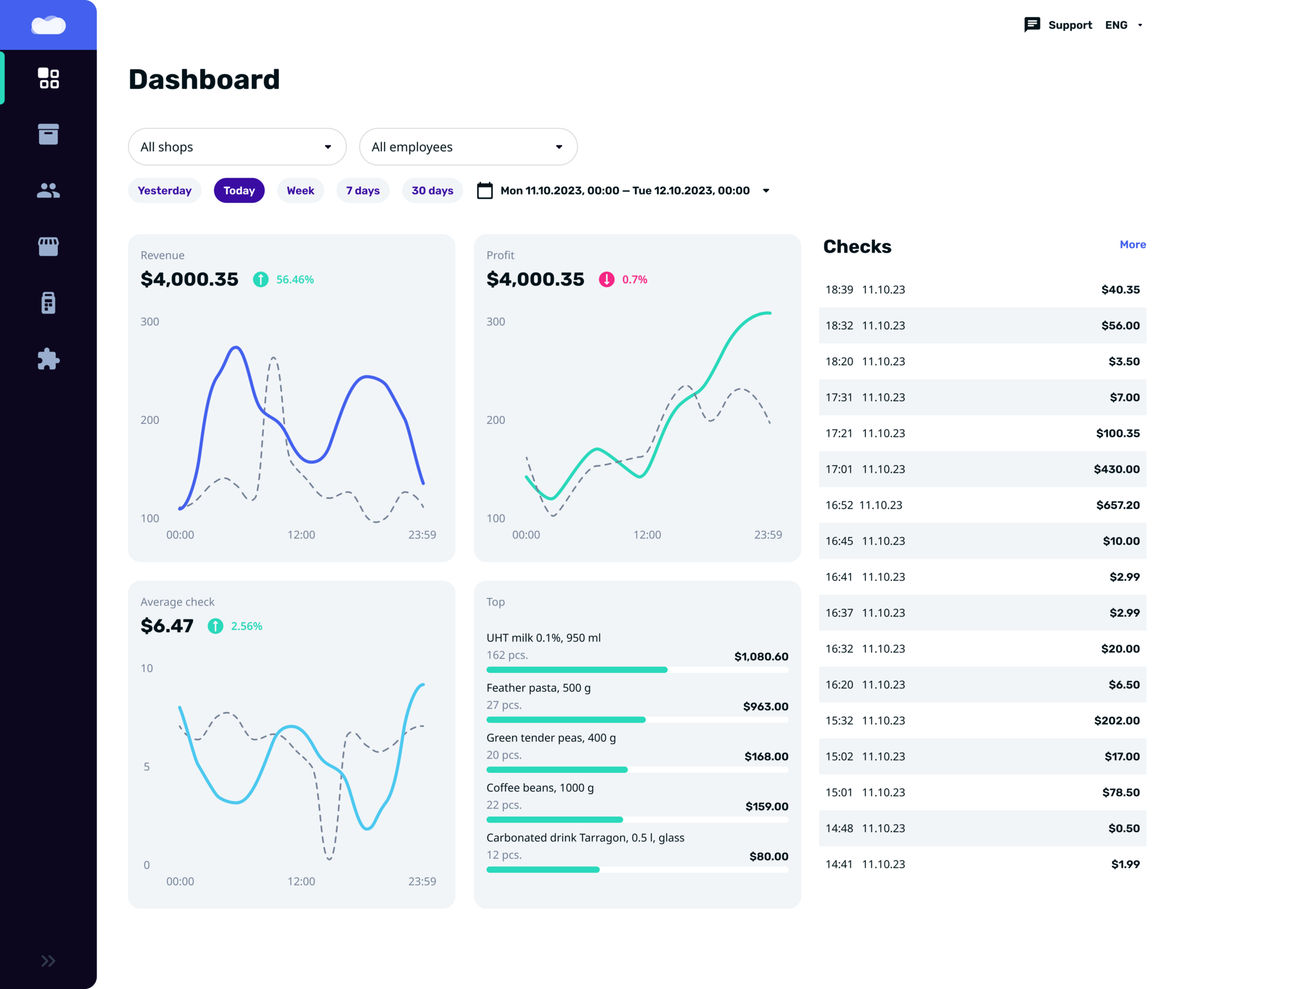1312x989 pixels.
Task: Click the green up-arrow icon next to Revenue
Action: coord(261,280)
